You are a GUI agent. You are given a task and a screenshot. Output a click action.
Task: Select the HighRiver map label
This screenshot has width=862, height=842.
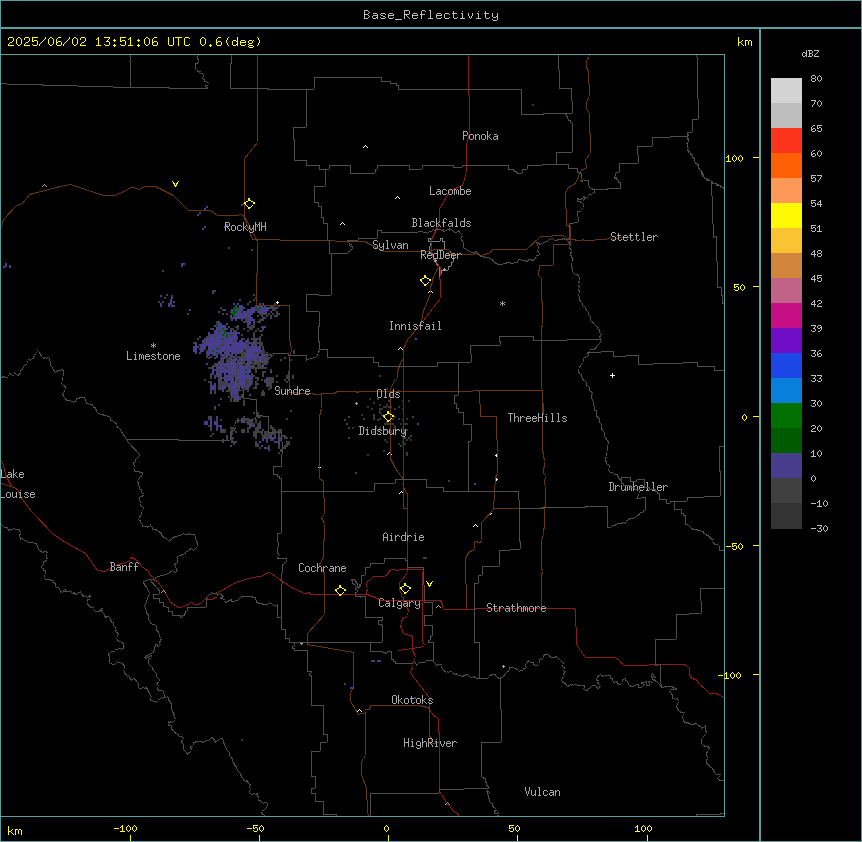coord(430,743)
